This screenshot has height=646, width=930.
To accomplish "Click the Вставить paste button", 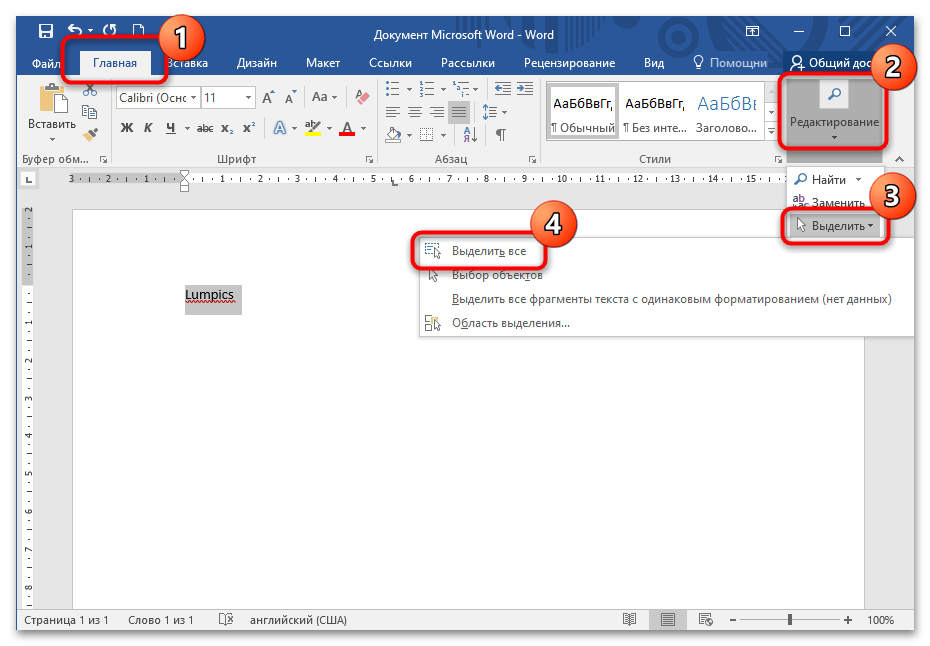I will (x=52, y=110).
